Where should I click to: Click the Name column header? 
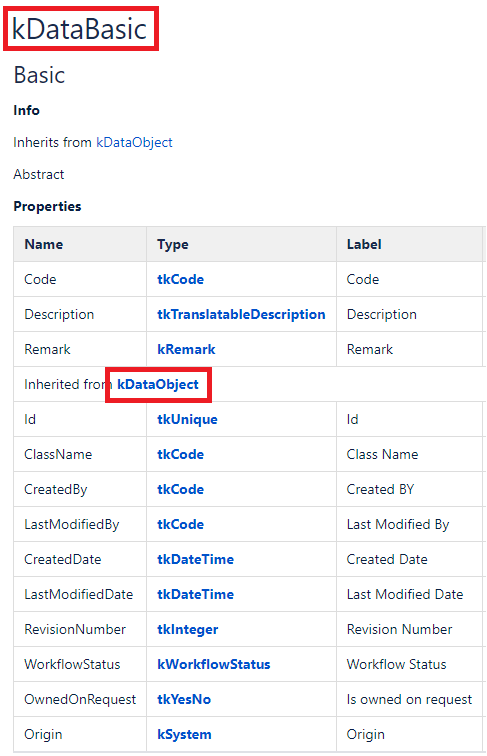tap(44, 244)
